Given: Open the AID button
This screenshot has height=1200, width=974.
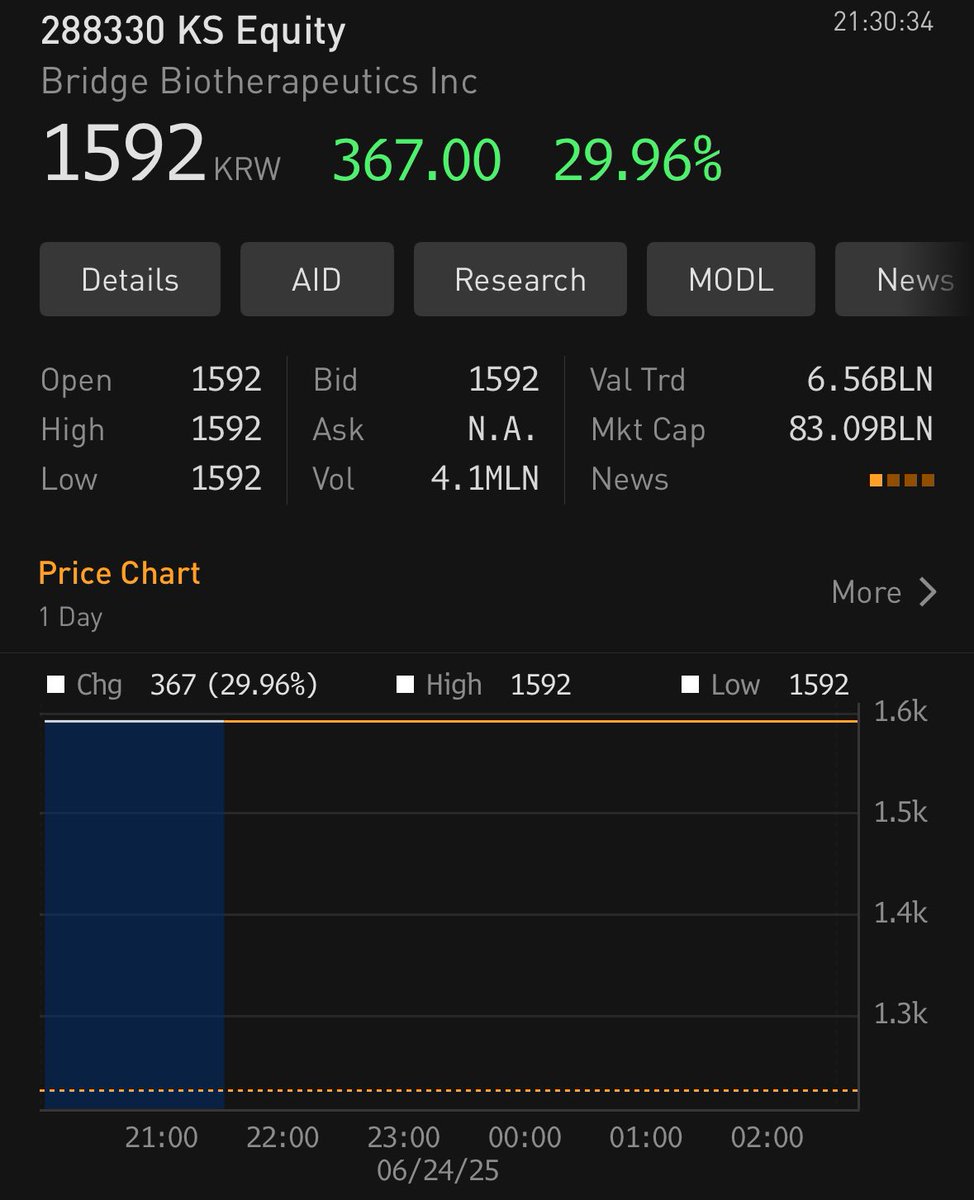Looking at the screenshot, I should [317, 279].
